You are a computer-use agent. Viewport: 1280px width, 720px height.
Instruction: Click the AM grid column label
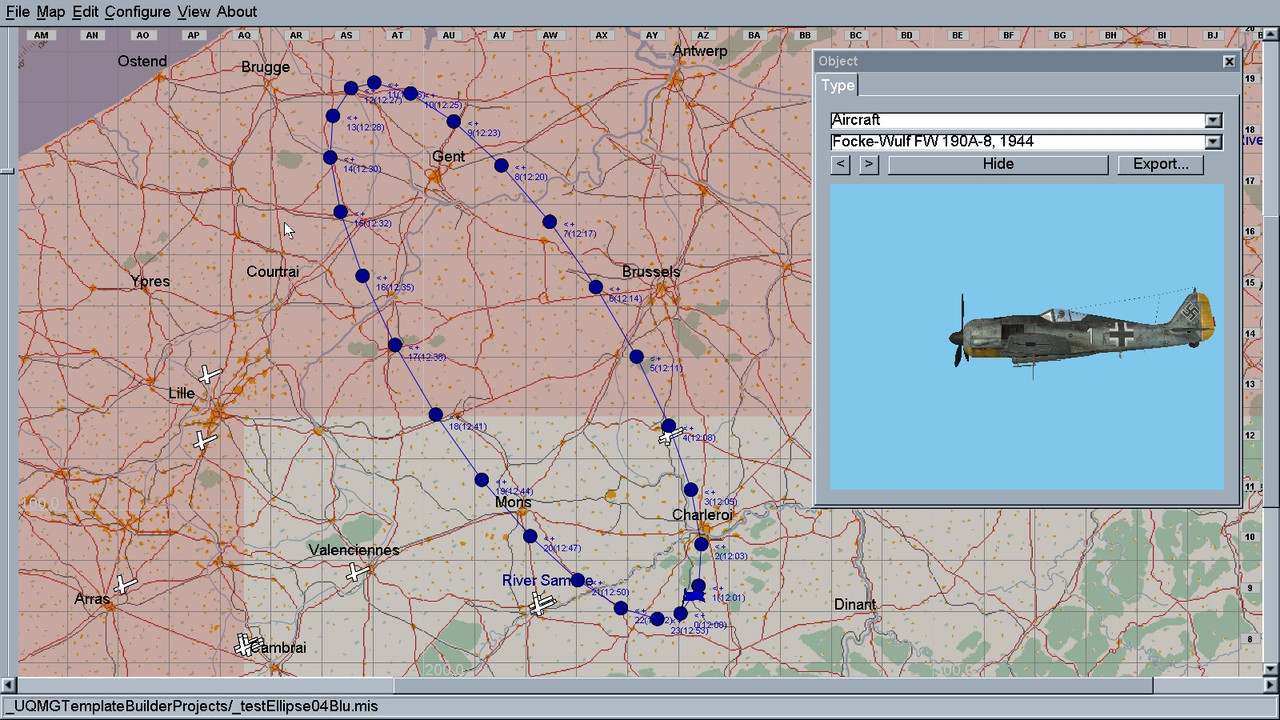click(41, 35)
